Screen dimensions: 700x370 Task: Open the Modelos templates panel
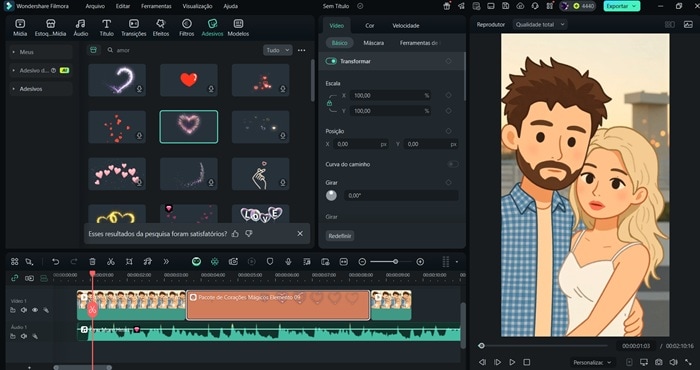(238, 27)
